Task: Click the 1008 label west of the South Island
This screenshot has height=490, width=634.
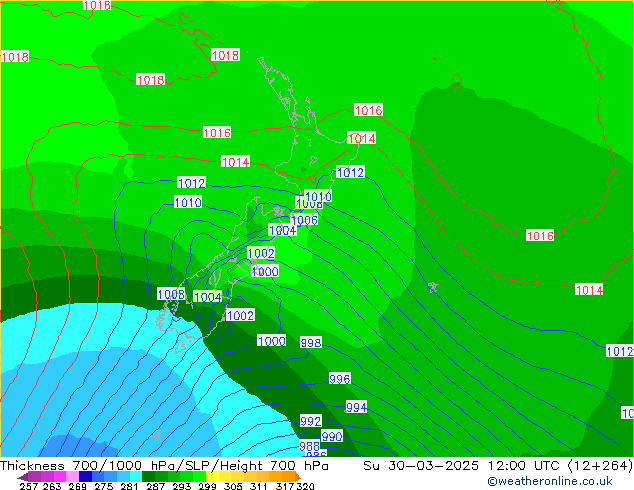Action: click(x=171, y=294)
